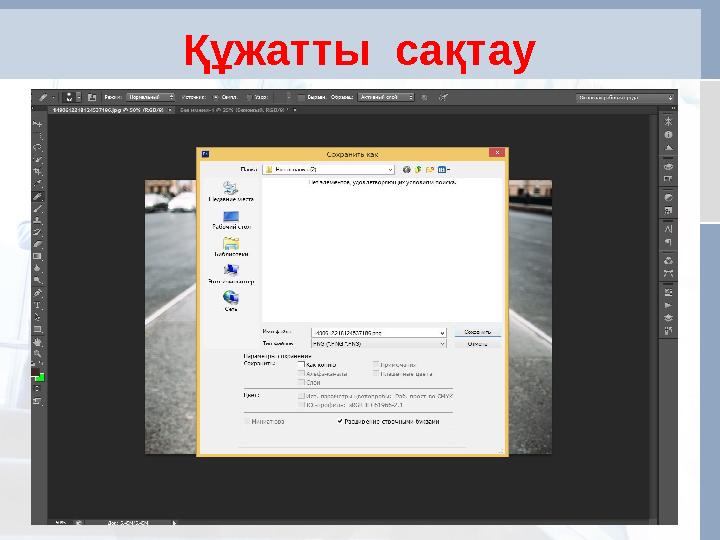Screen dimensions: 720x540
Task: Select the Eraser tool
Action: pyautogui.click(x=38, y=244)
